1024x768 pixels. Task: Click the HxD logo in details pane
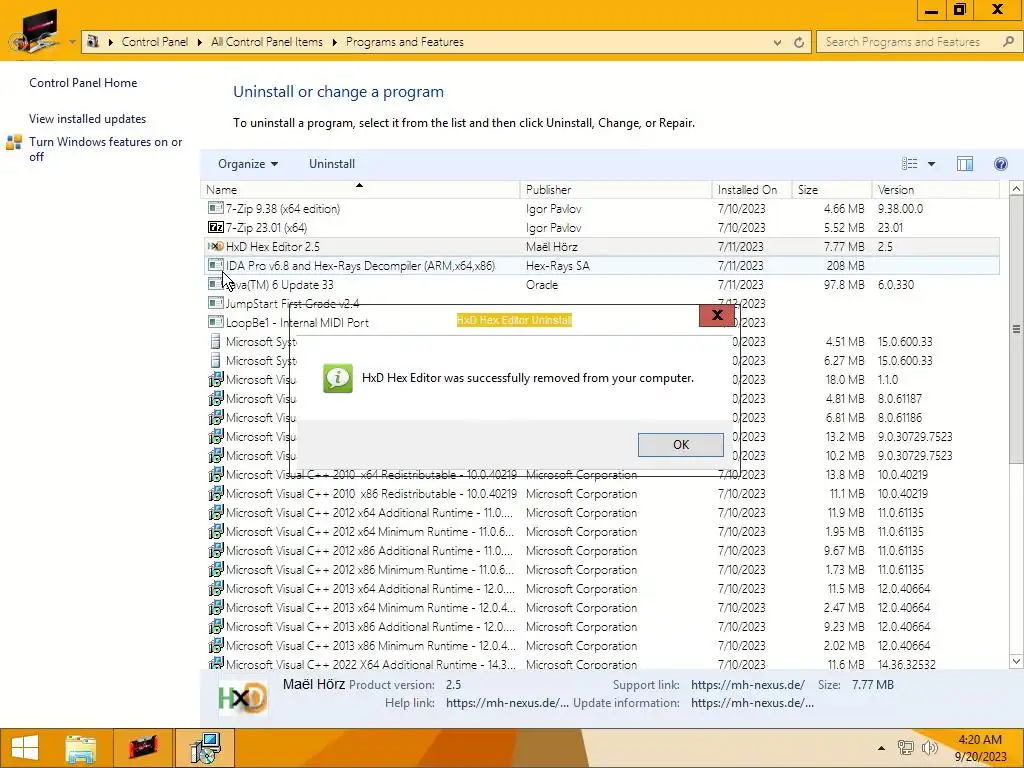pyautogui.click(x=242, y=698)
